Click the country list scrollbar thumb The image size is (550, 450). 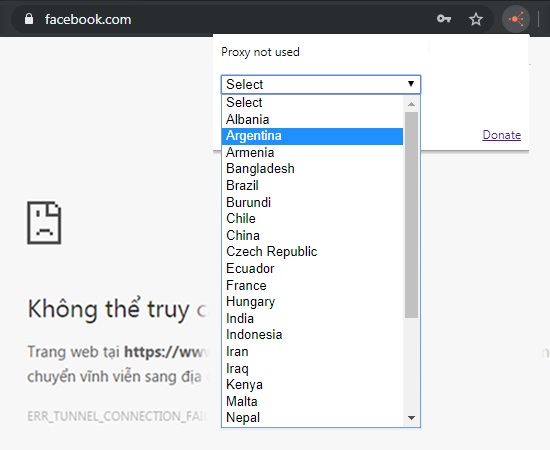click(411, 215)
